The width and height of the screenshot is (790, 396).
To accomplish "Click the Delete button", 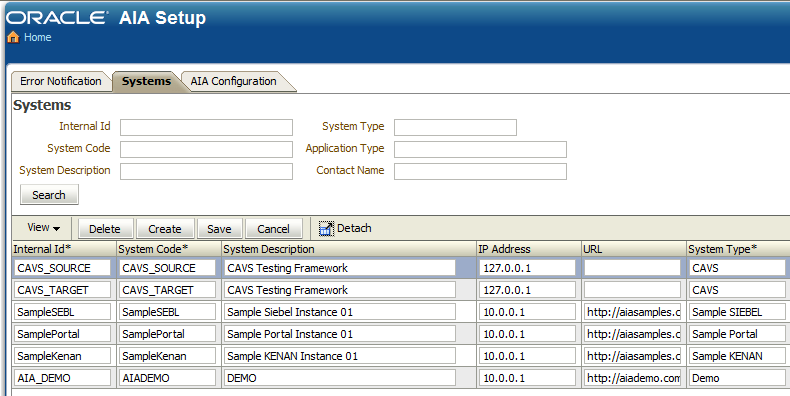I will pyautogui.click(x=104, y=229).
